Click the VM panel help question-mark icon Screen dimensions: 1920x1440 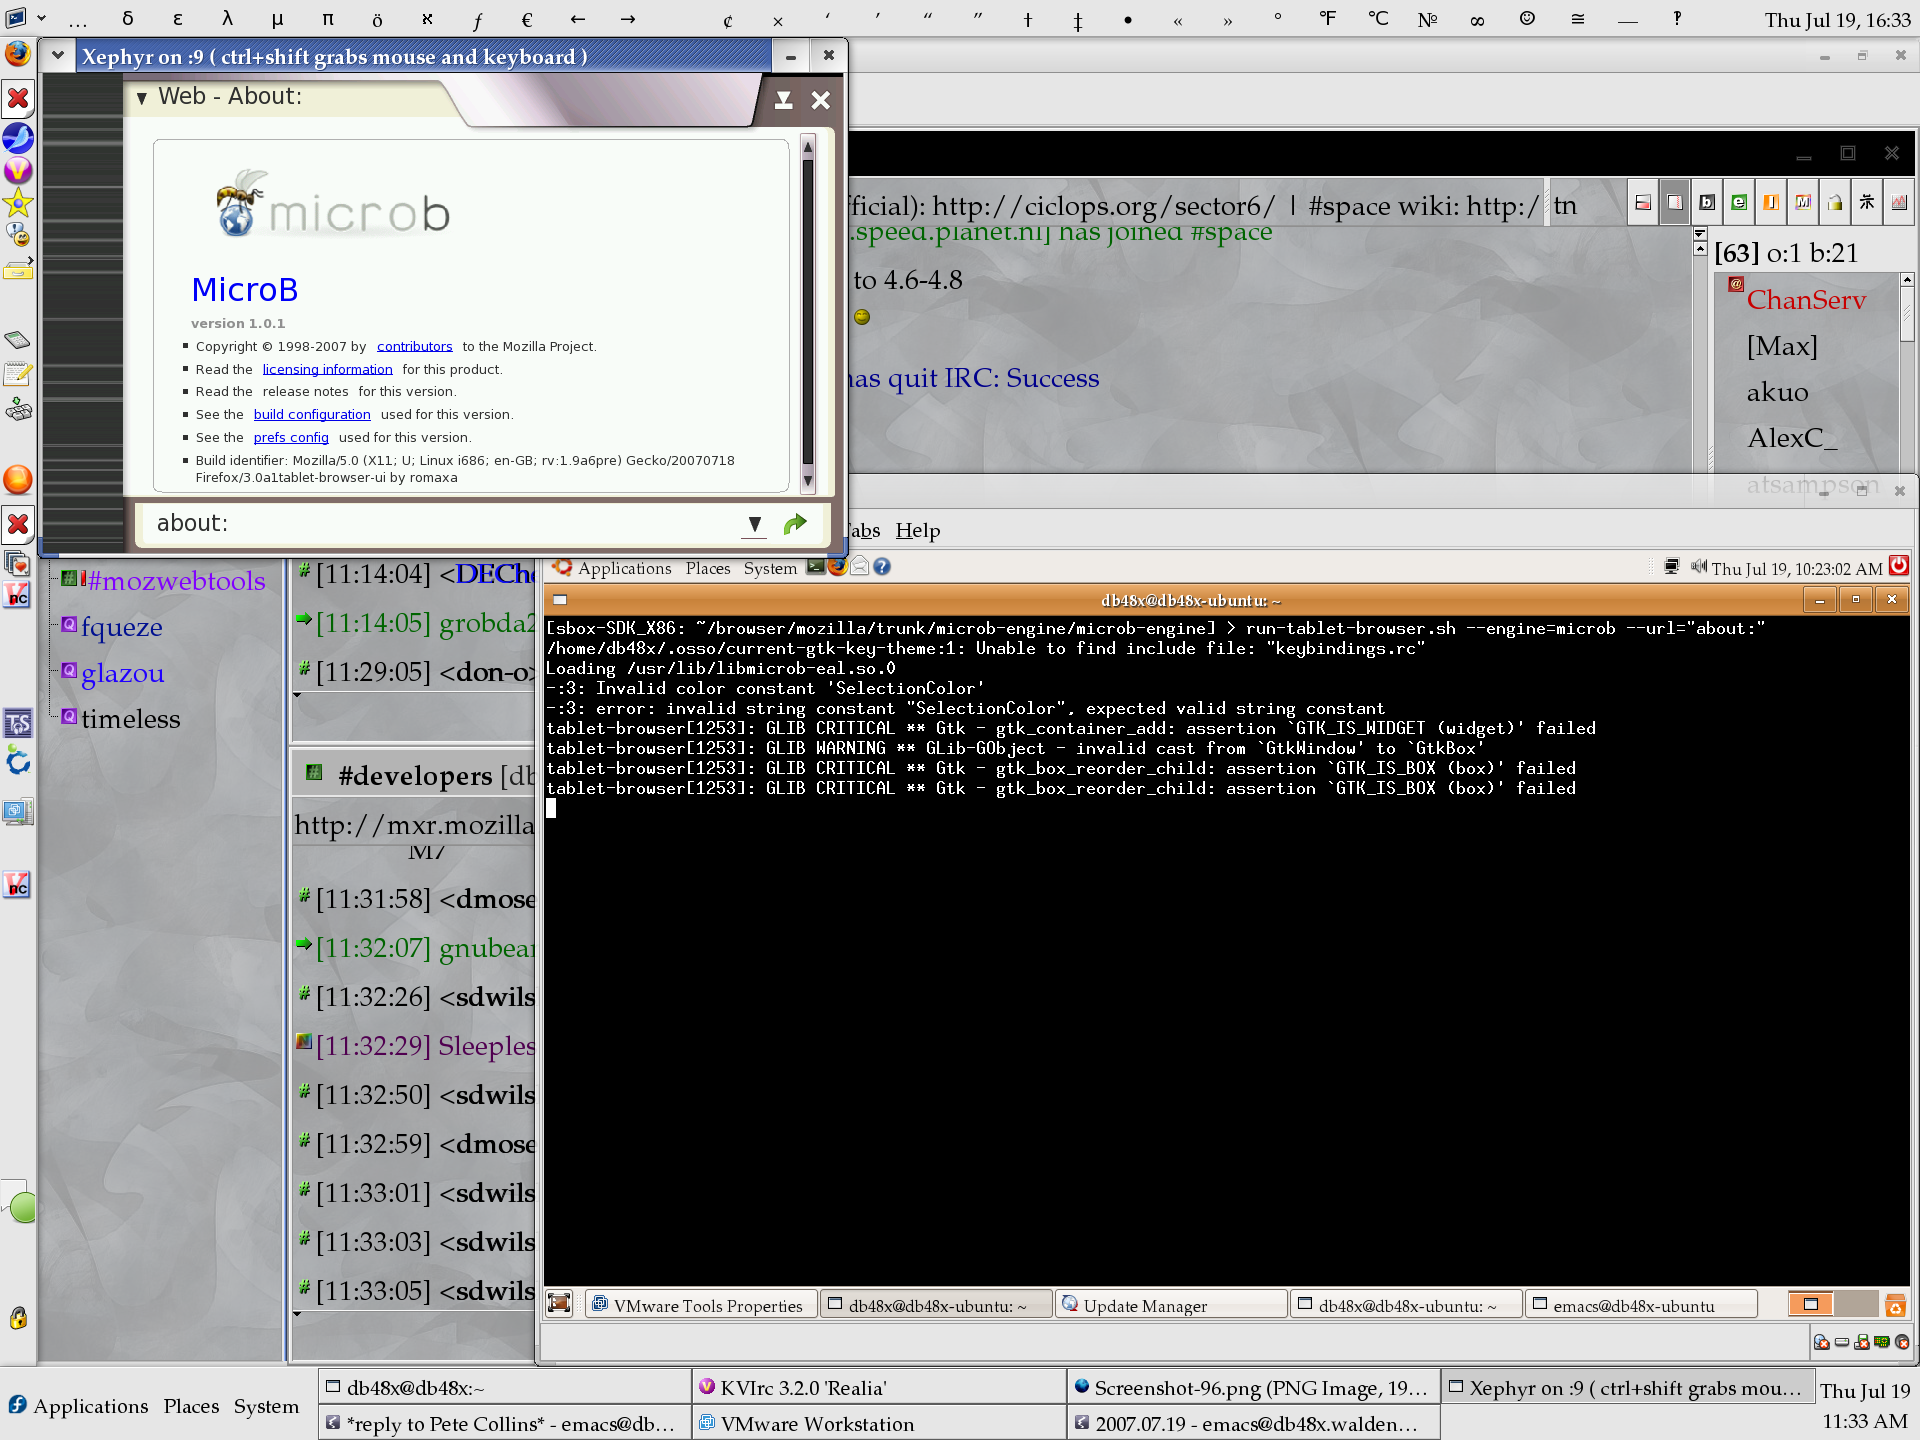point(881,567)
